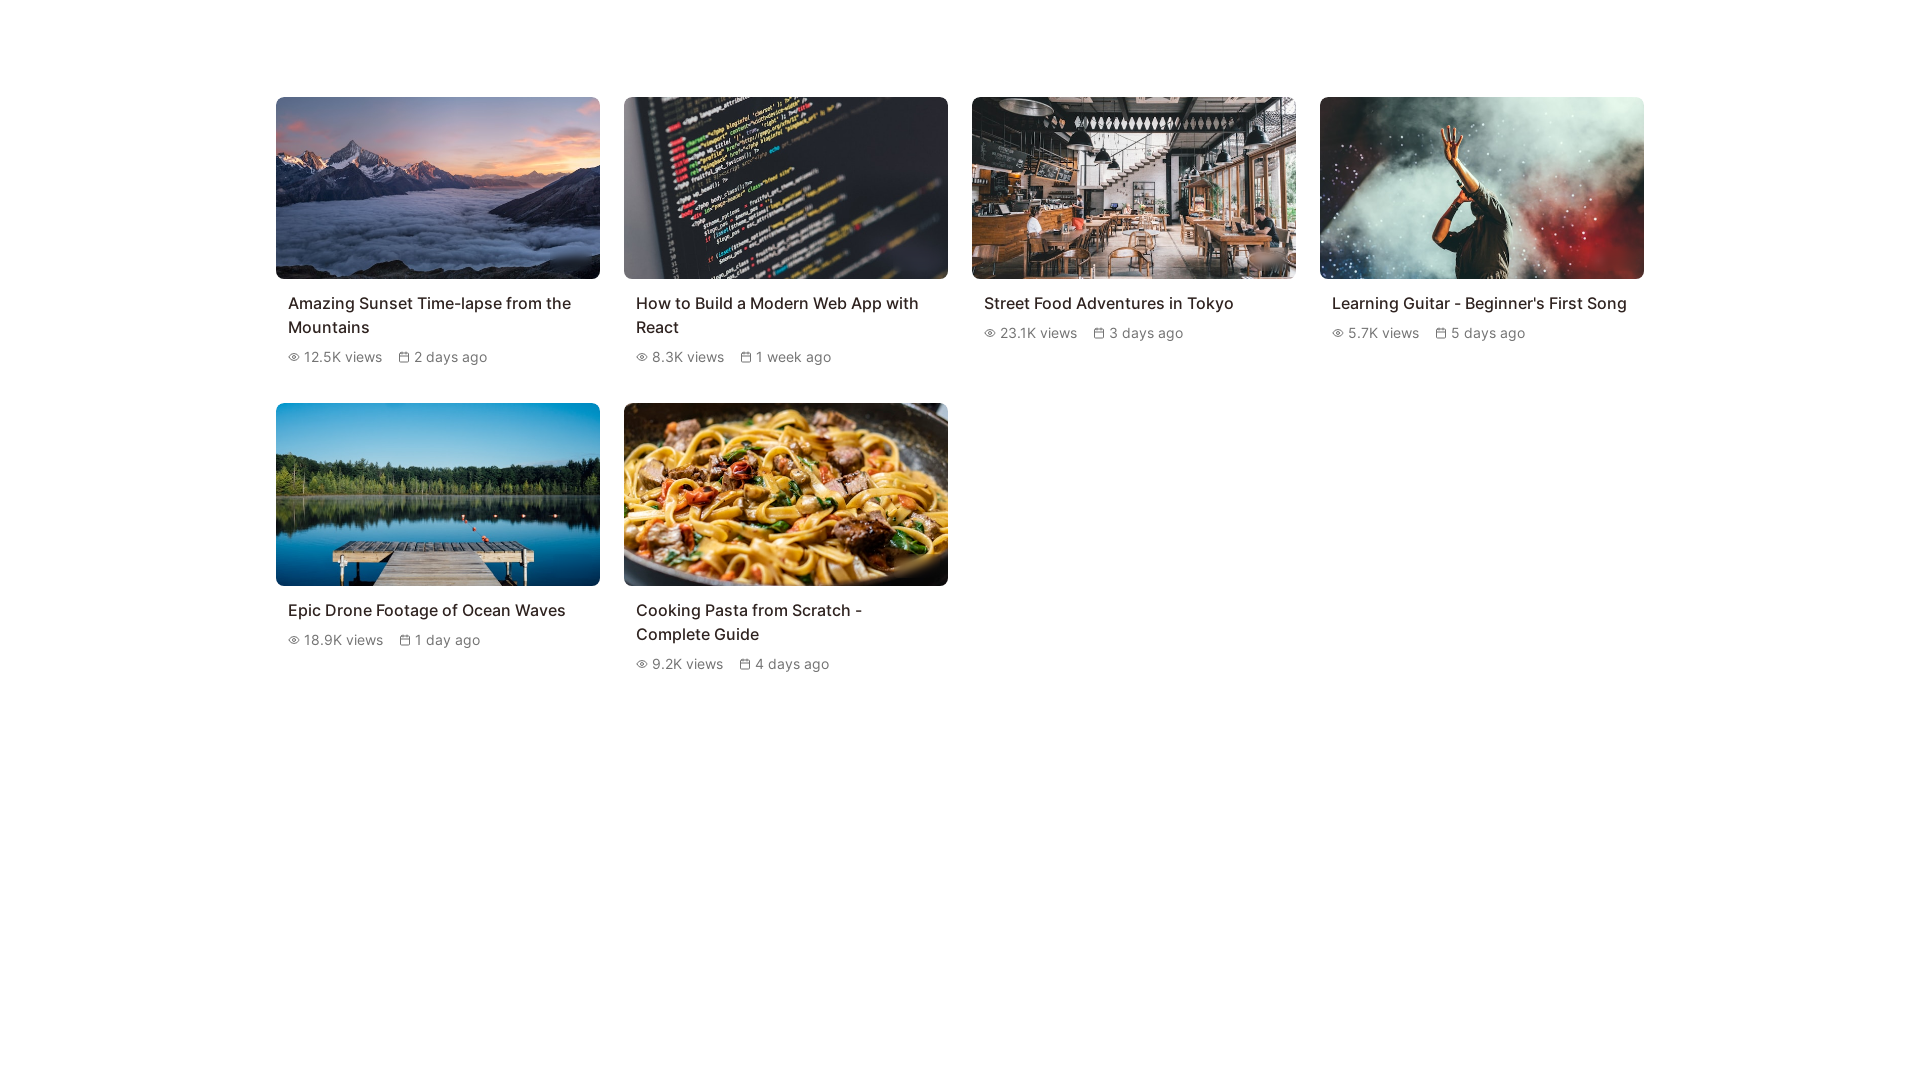Click the calendar icon beside 2 days ago
Screen dimensions: 1920x1080
point(404,357)
